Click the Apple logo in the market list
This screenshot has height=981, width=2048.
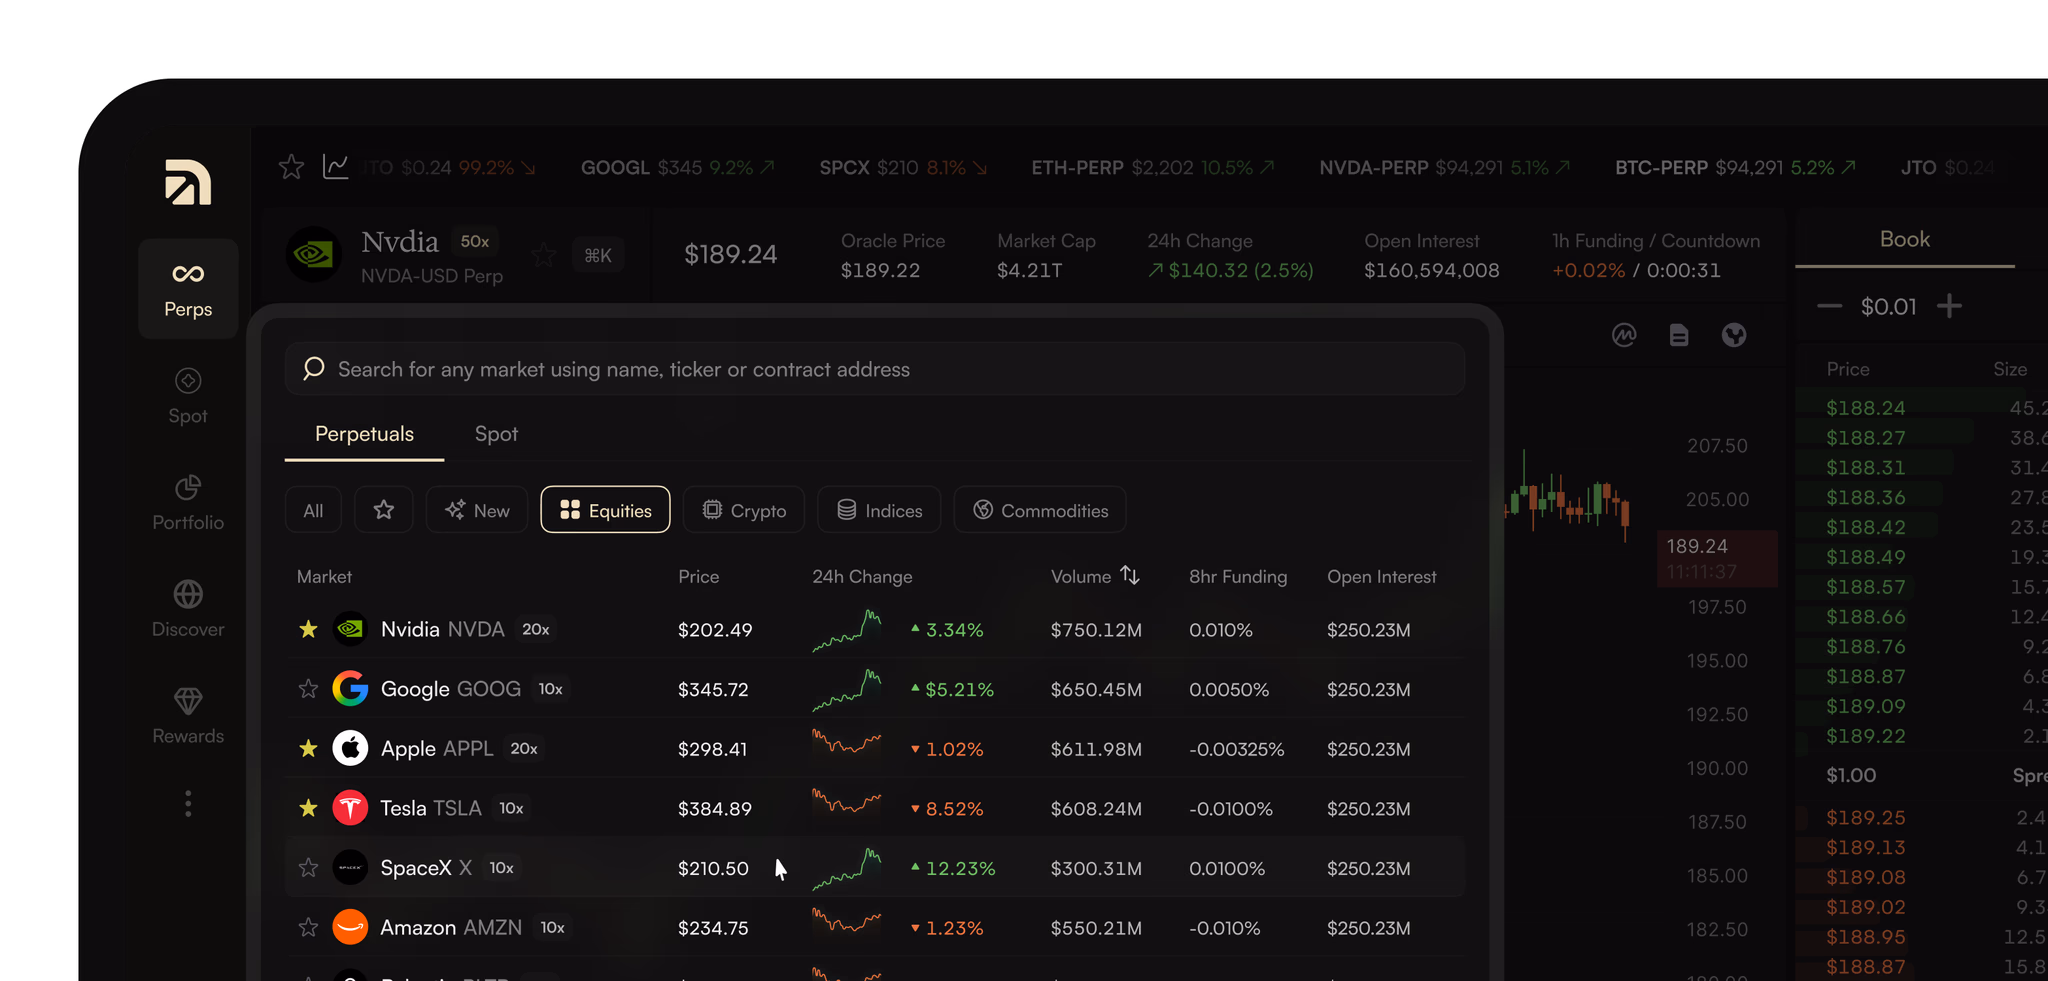[350, 748]
